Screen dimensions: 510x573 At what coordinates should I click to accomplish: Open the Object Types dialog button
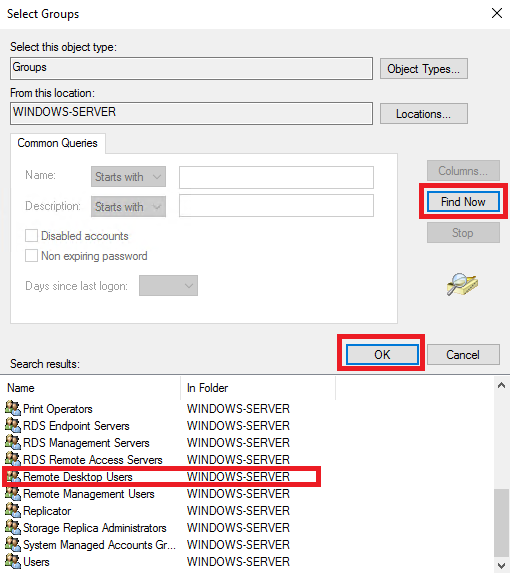(424, 69)
